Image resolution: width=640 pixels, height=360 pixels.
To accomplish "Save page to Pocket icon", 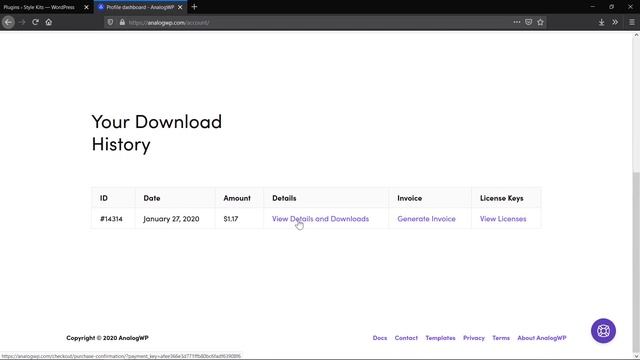I will point(529,22).
